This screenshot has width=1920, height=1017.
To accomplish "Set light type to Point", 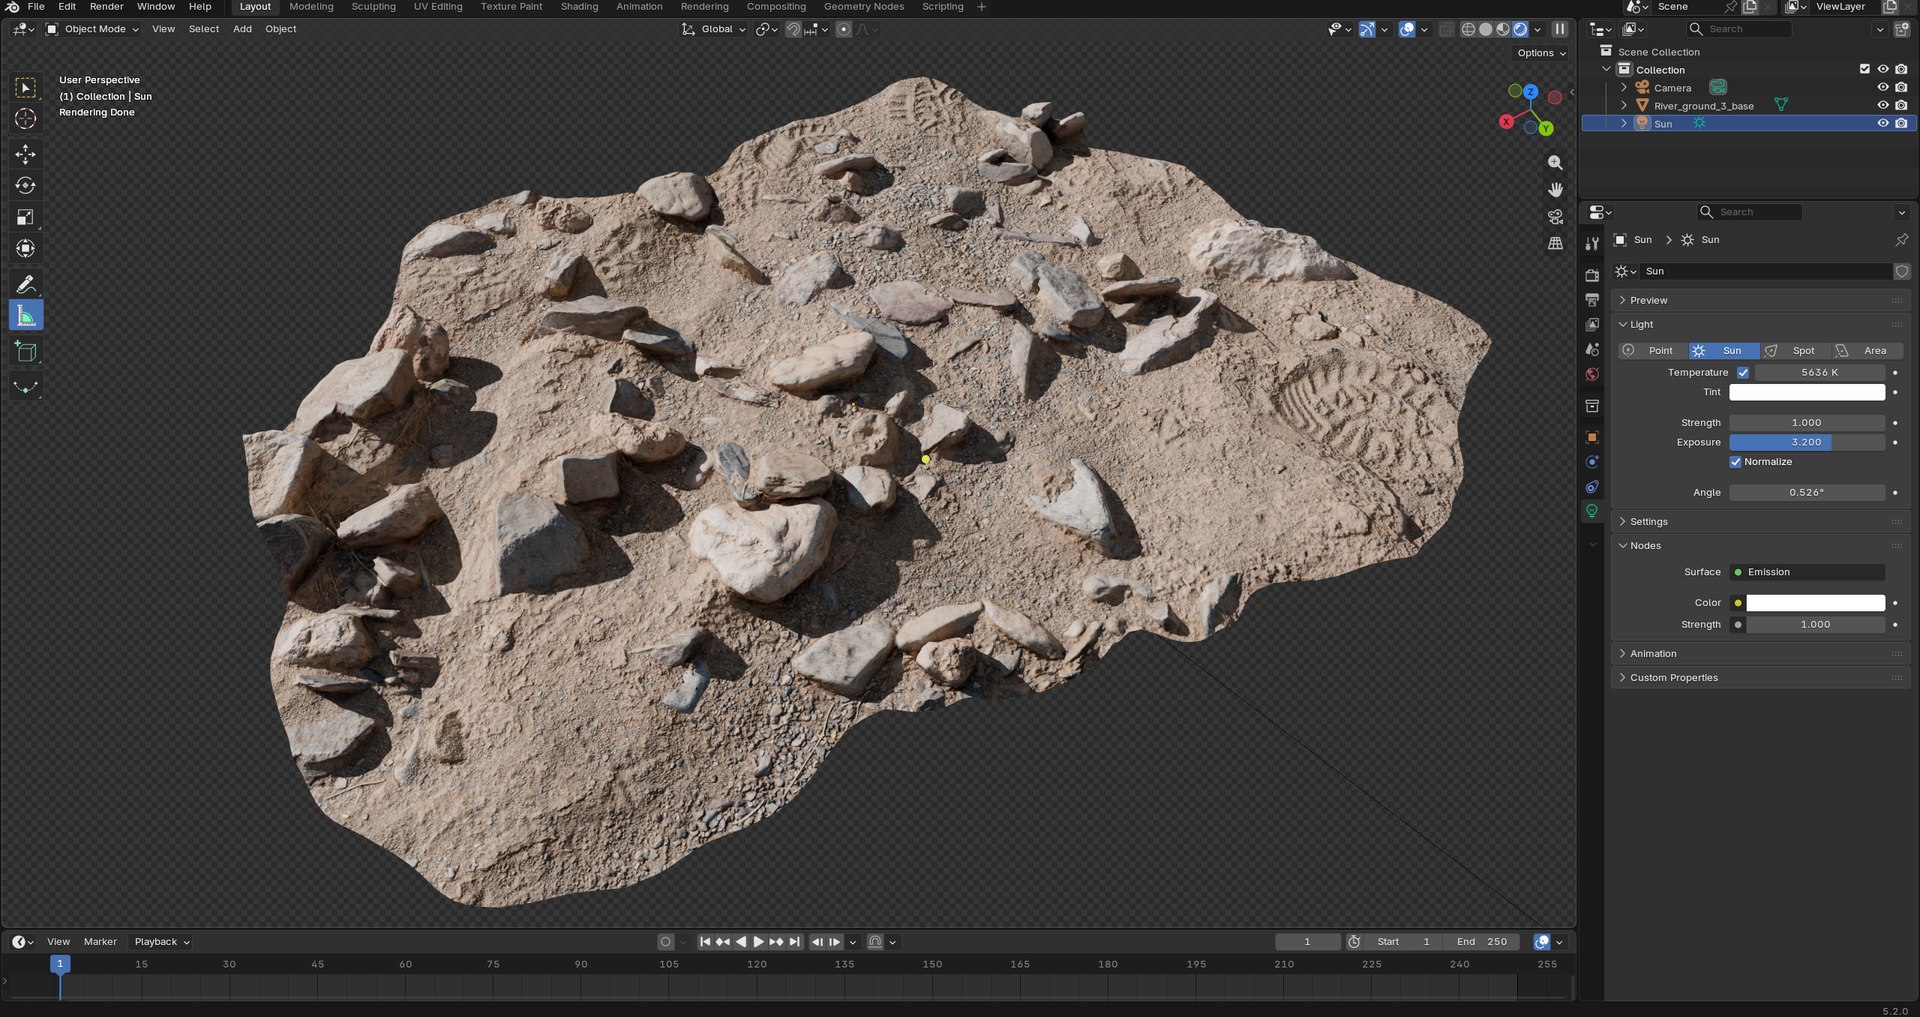I will (1653, 351).
